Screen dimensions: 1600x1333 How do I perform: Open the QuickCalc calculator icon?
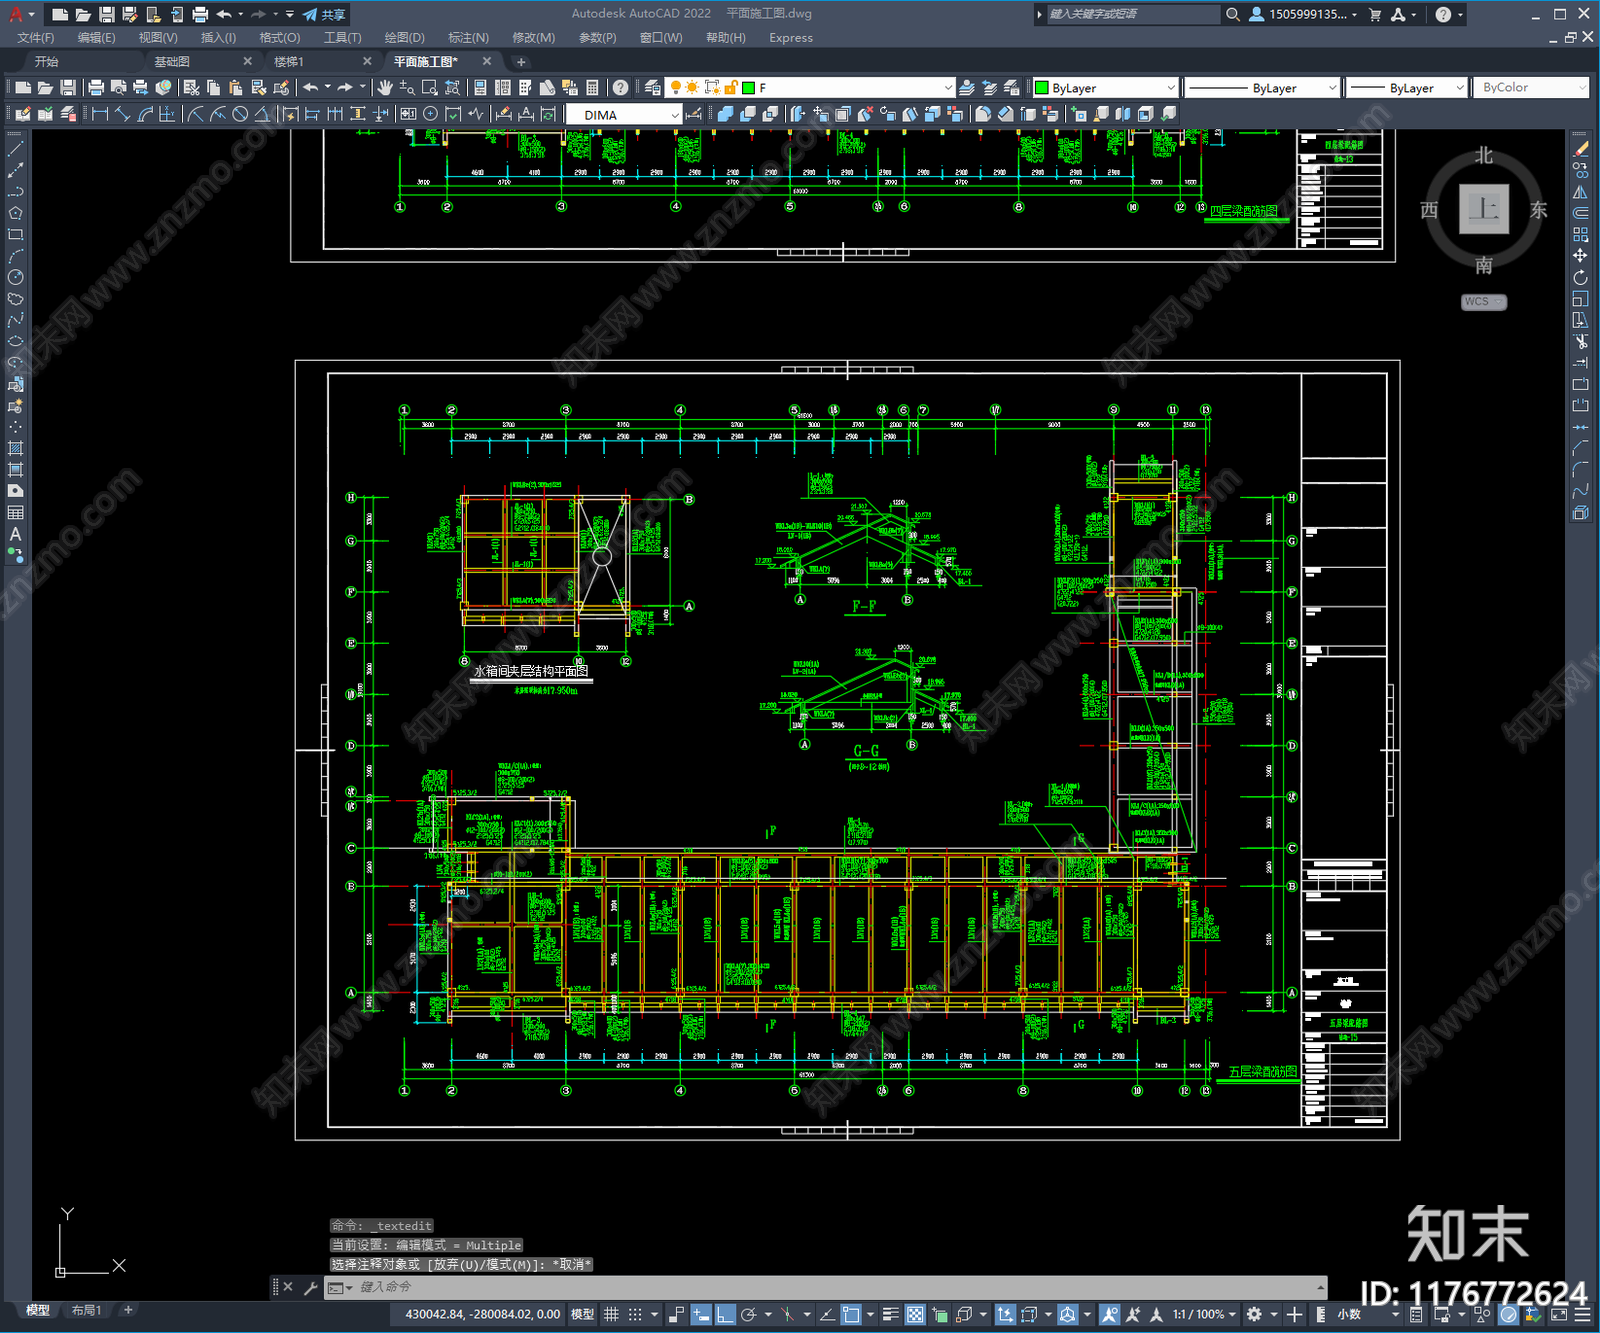pos(592,88)
